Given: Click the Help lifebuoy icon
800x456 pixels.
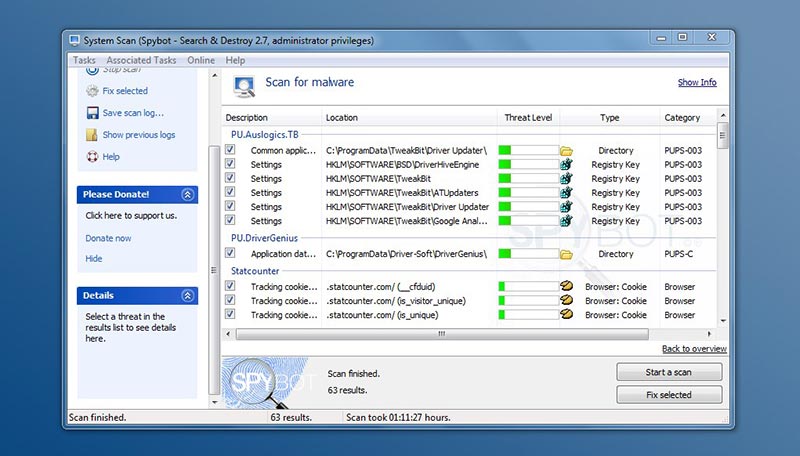Looking at the screenshot, I should (91, 157).
